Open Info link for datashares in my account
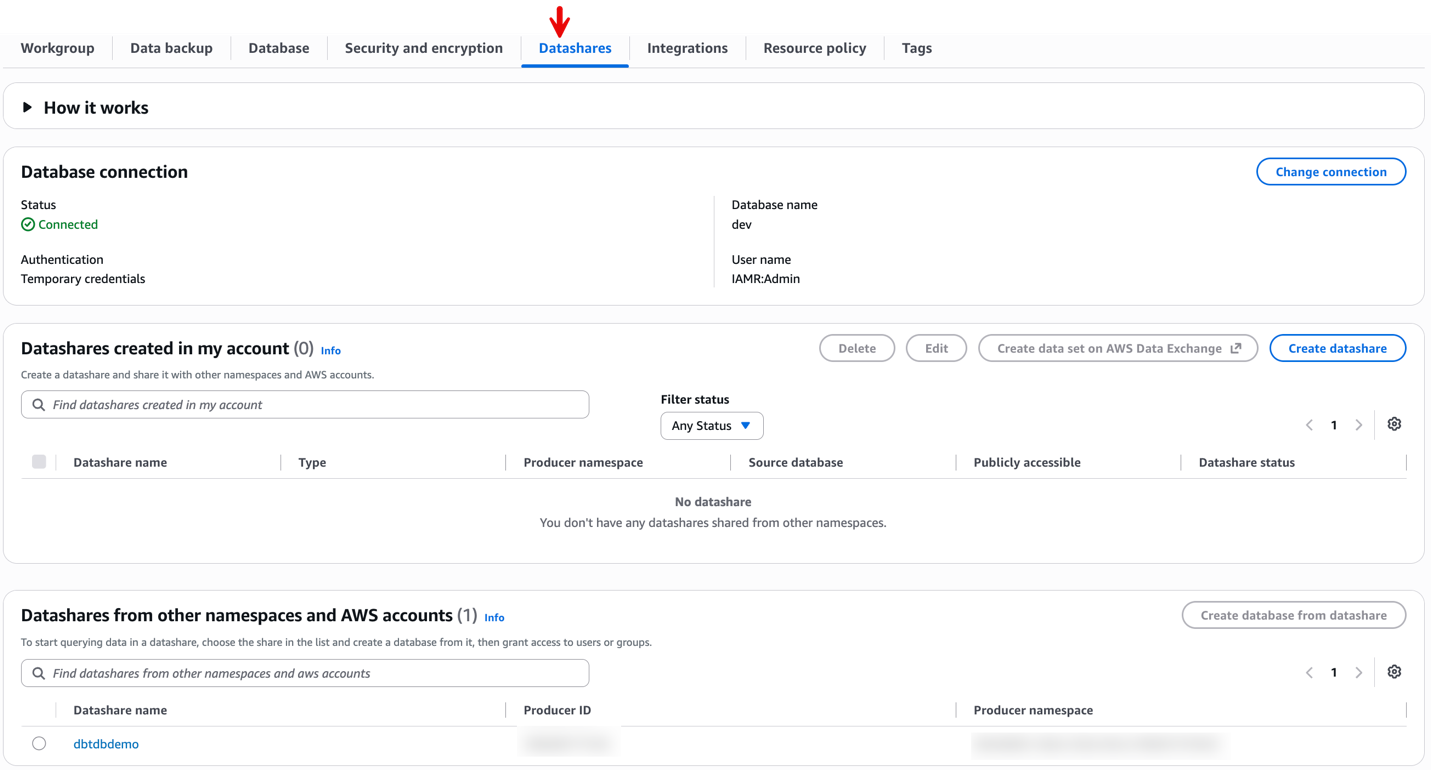 pos(331,351)
